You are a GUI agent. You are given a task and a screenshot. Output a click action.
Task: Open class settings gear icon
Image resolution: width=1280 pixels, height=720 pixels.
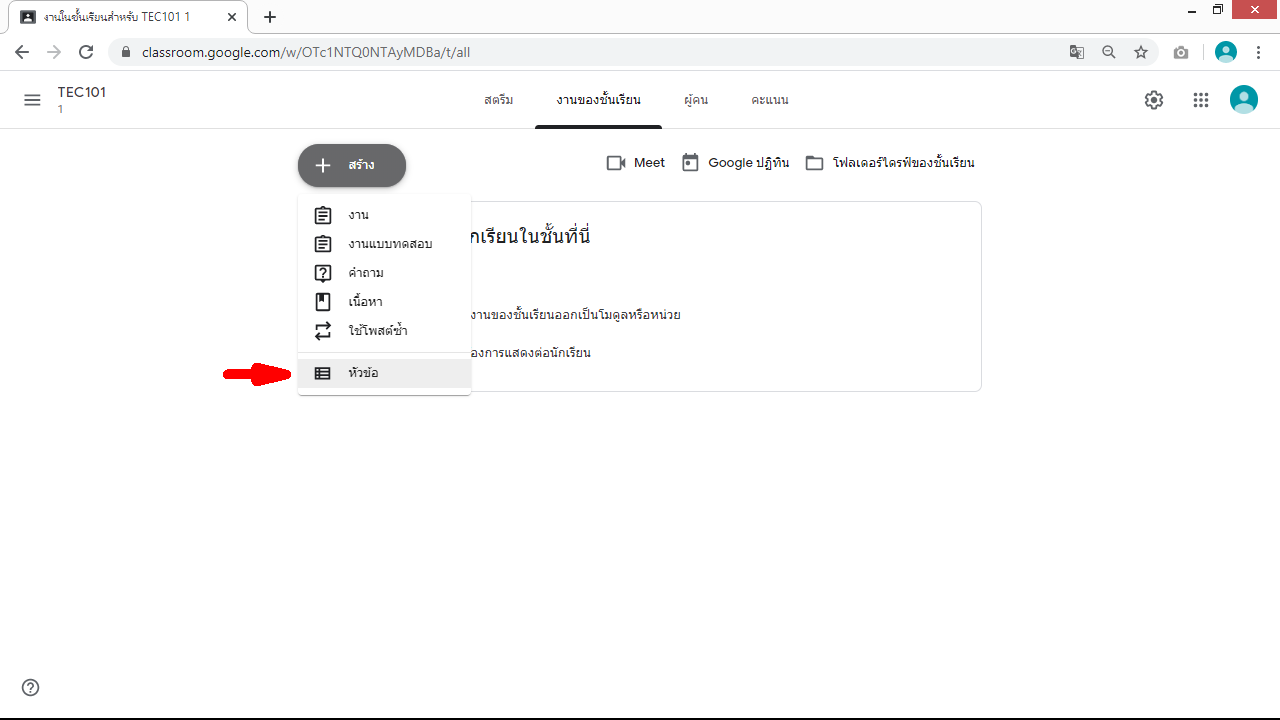click(x=1154, y=100)
